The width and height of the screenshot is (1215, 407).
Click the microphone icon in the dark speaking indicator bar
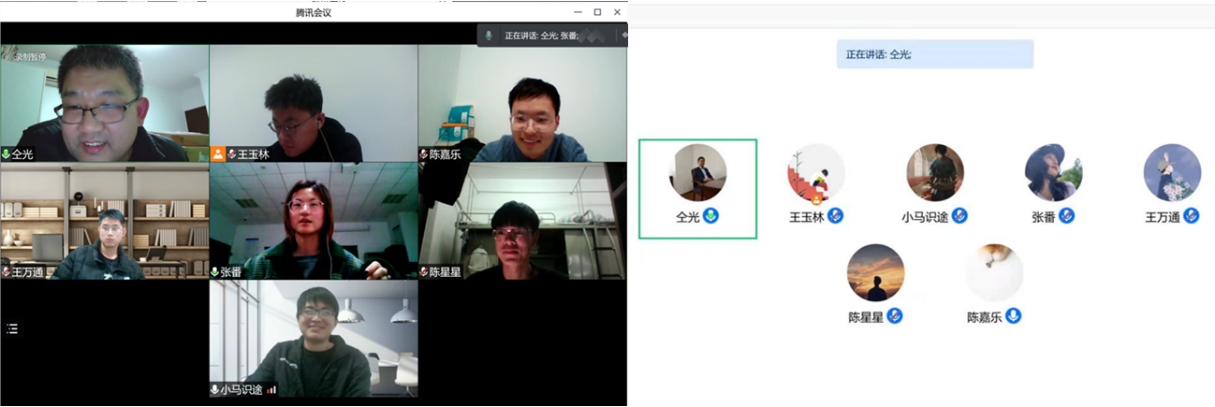(489, 35)
